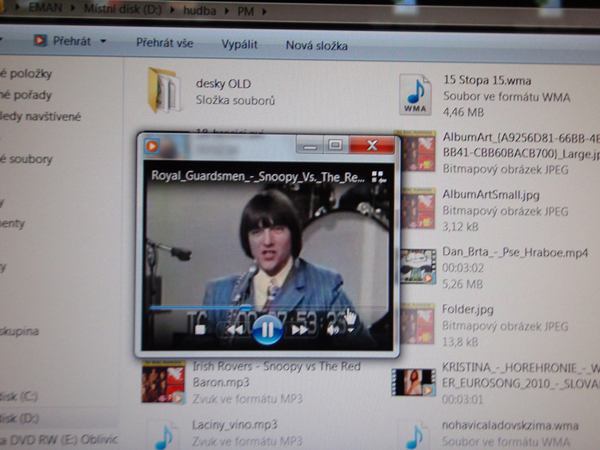Click the AlbumArtSmall.jpg file name

(x=491, y=195)
